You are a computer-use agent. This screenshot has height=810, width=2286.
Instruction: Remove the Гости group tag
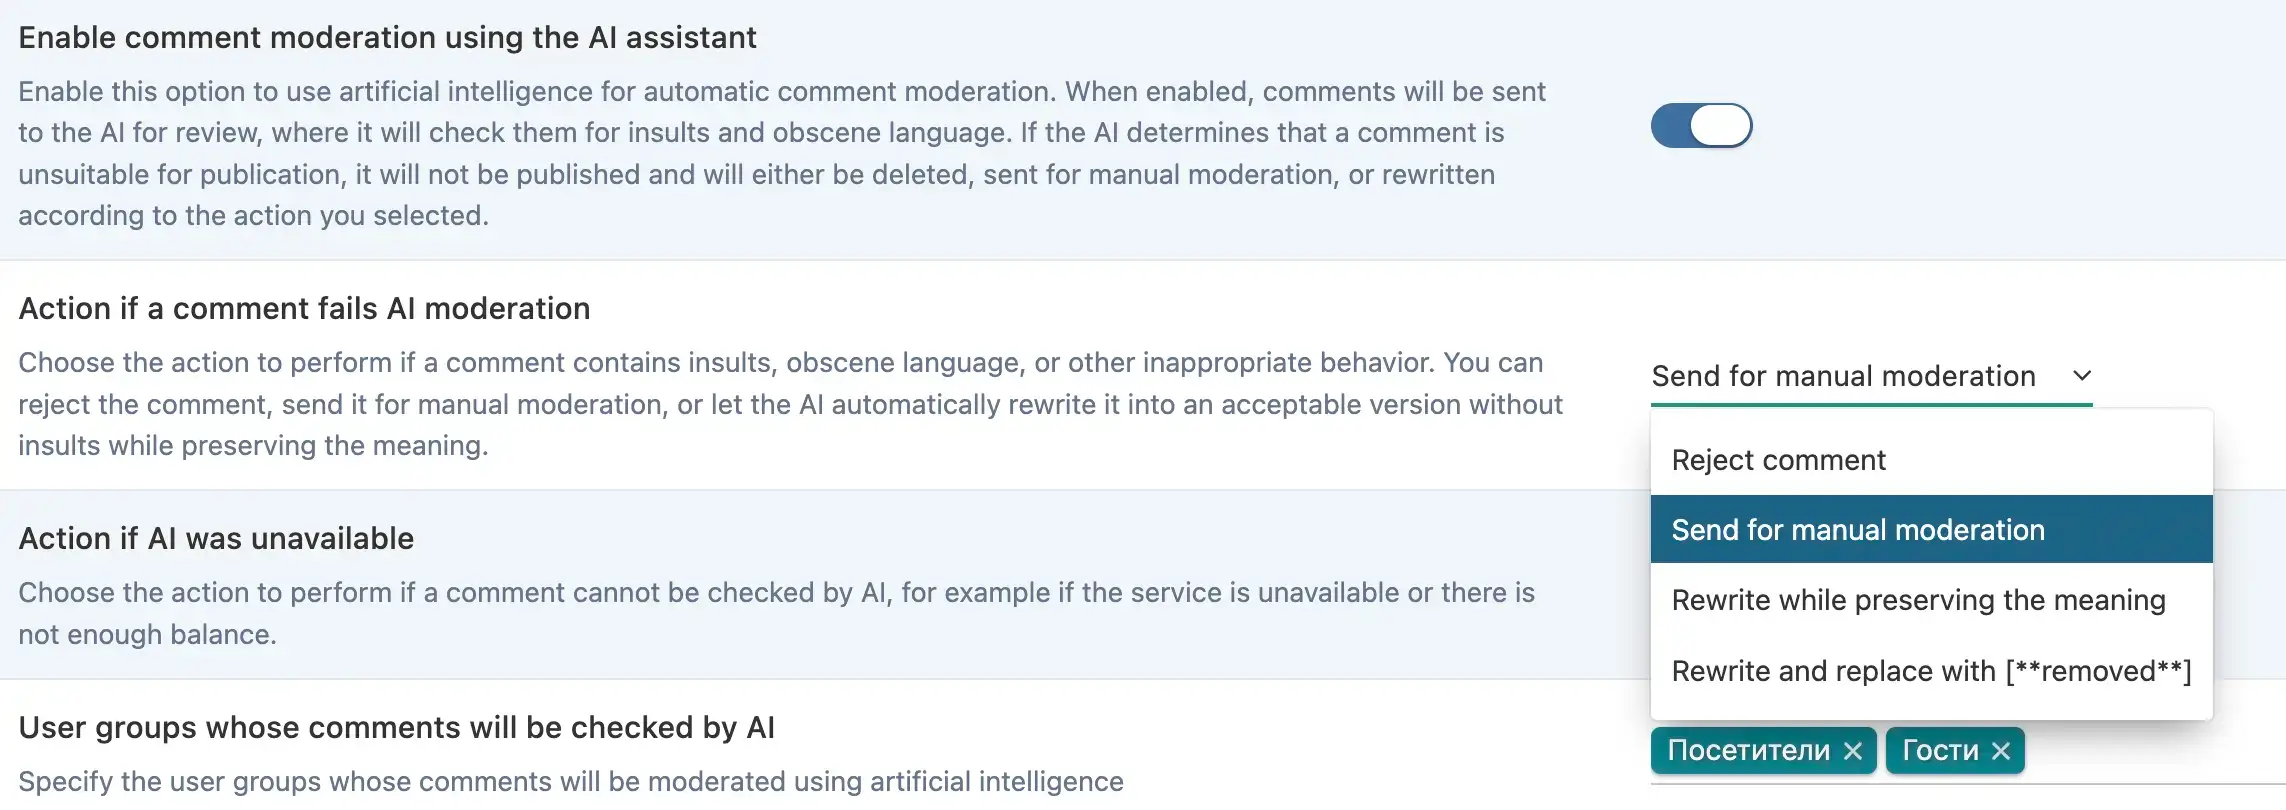click(x=2000, y=751)
